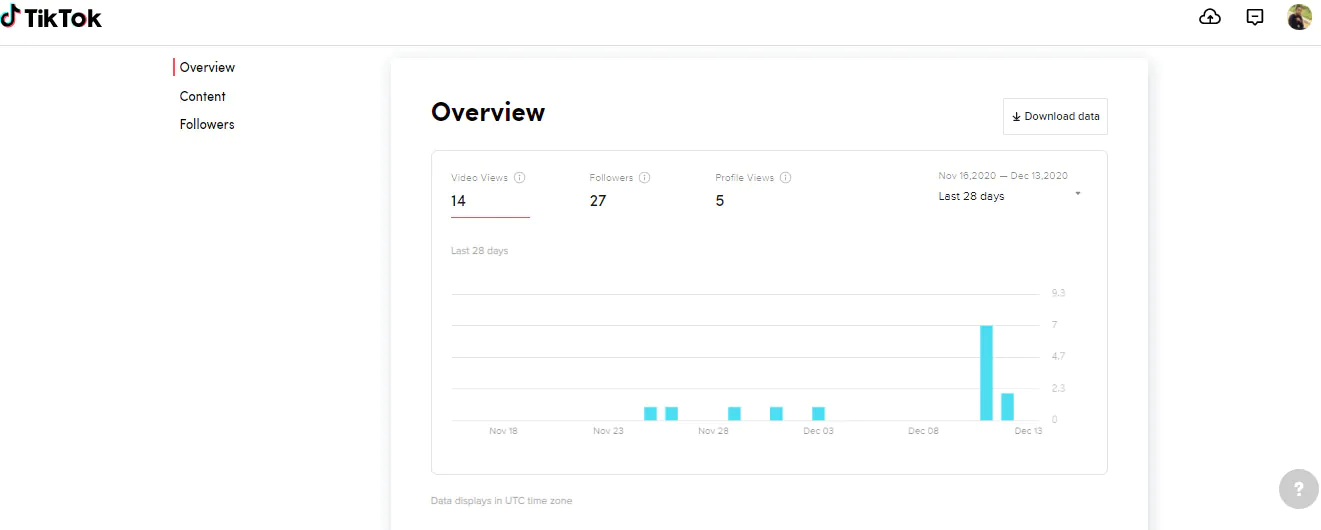Click the Nov 18 axis label
This screenshot has width=1321, height=530.
(503, 431)
